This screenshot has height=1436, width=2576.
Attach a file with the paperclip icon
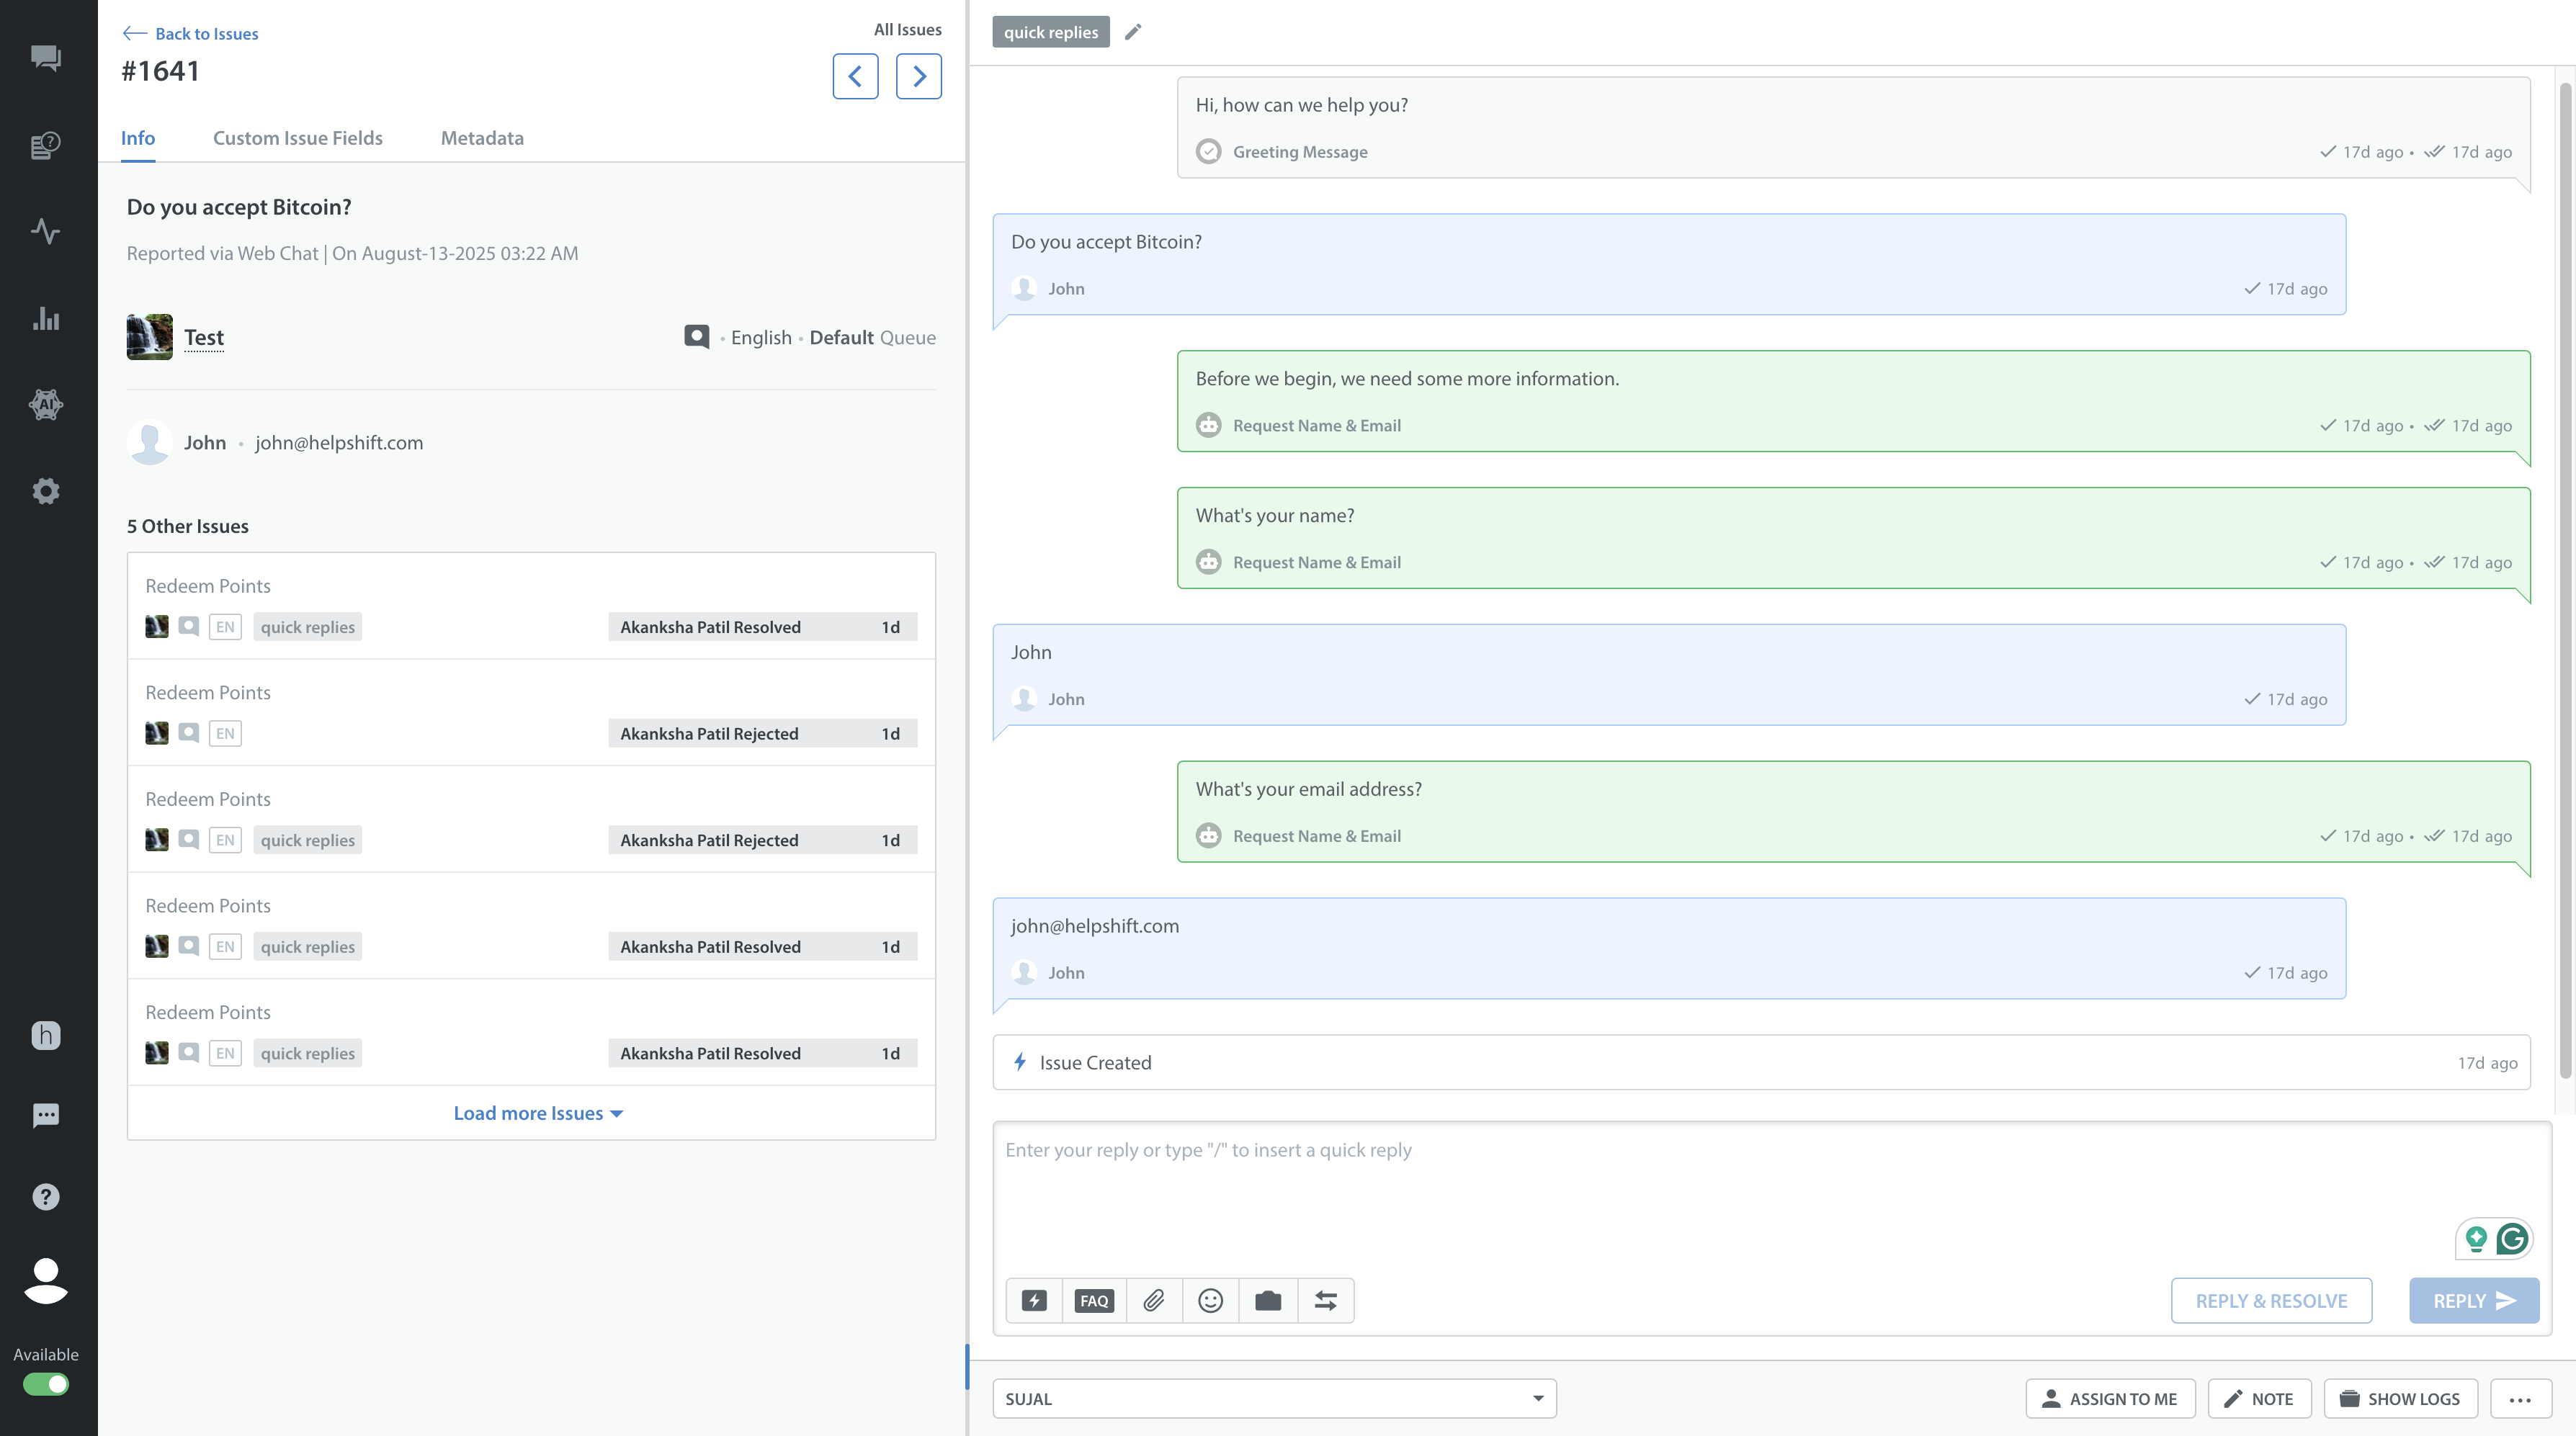click(x=1154, y=1301)
